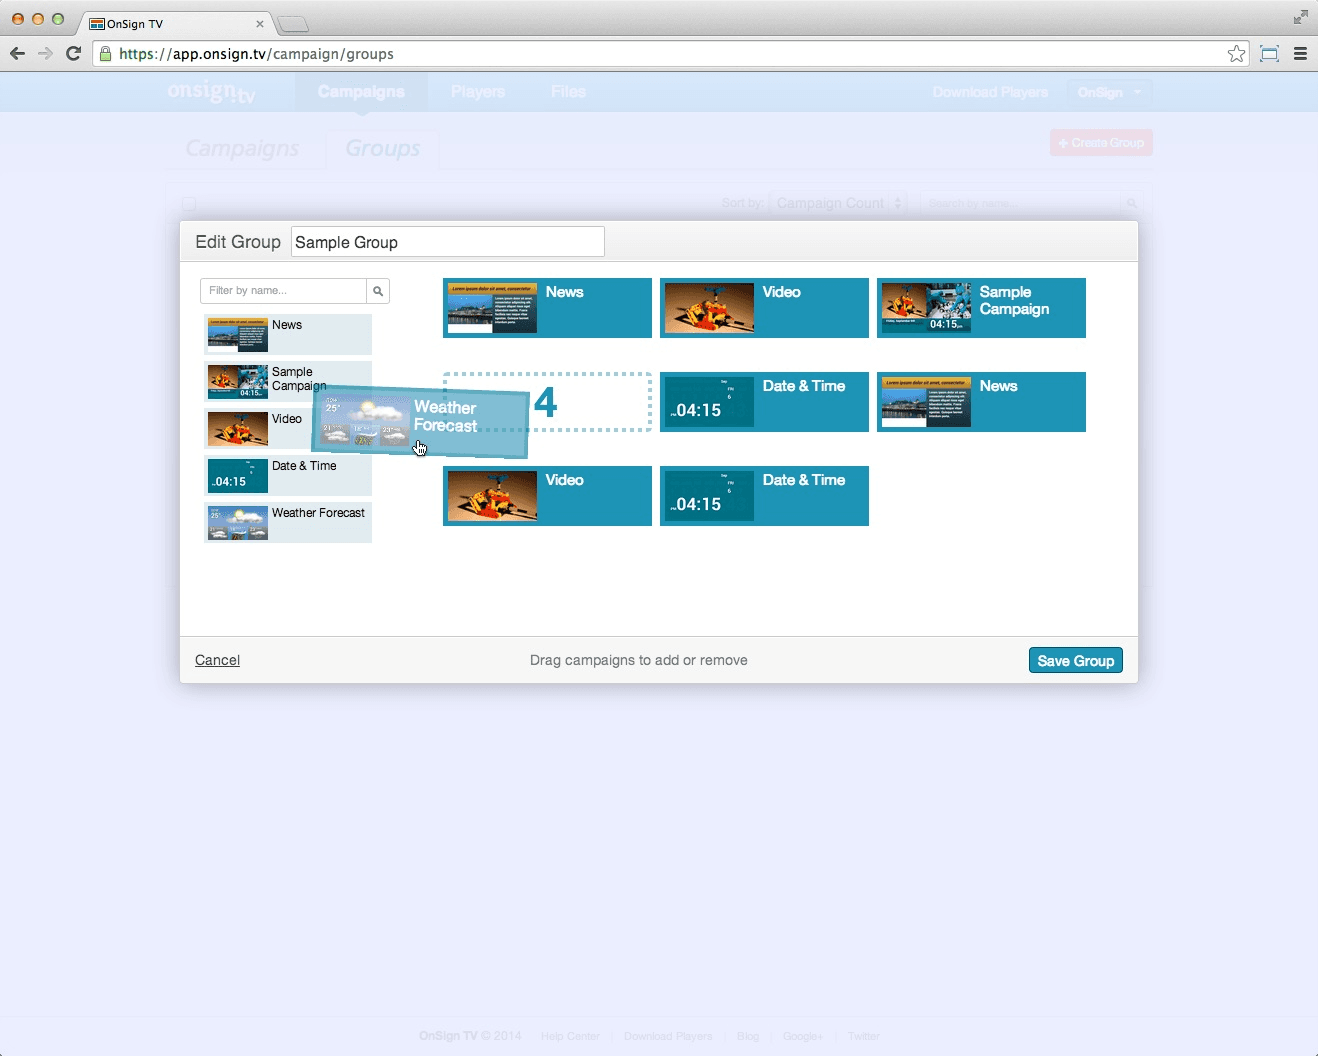Viewport: 1318px width, 1056px height.
Task: Switch to the Campaigns sub-tab
Action: [242, 149]
